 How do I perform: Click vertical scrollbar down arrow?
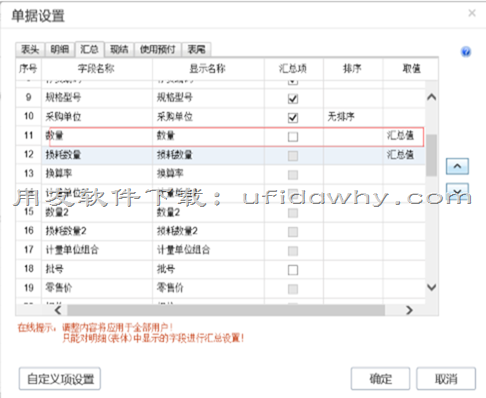(x=432, y=287)
